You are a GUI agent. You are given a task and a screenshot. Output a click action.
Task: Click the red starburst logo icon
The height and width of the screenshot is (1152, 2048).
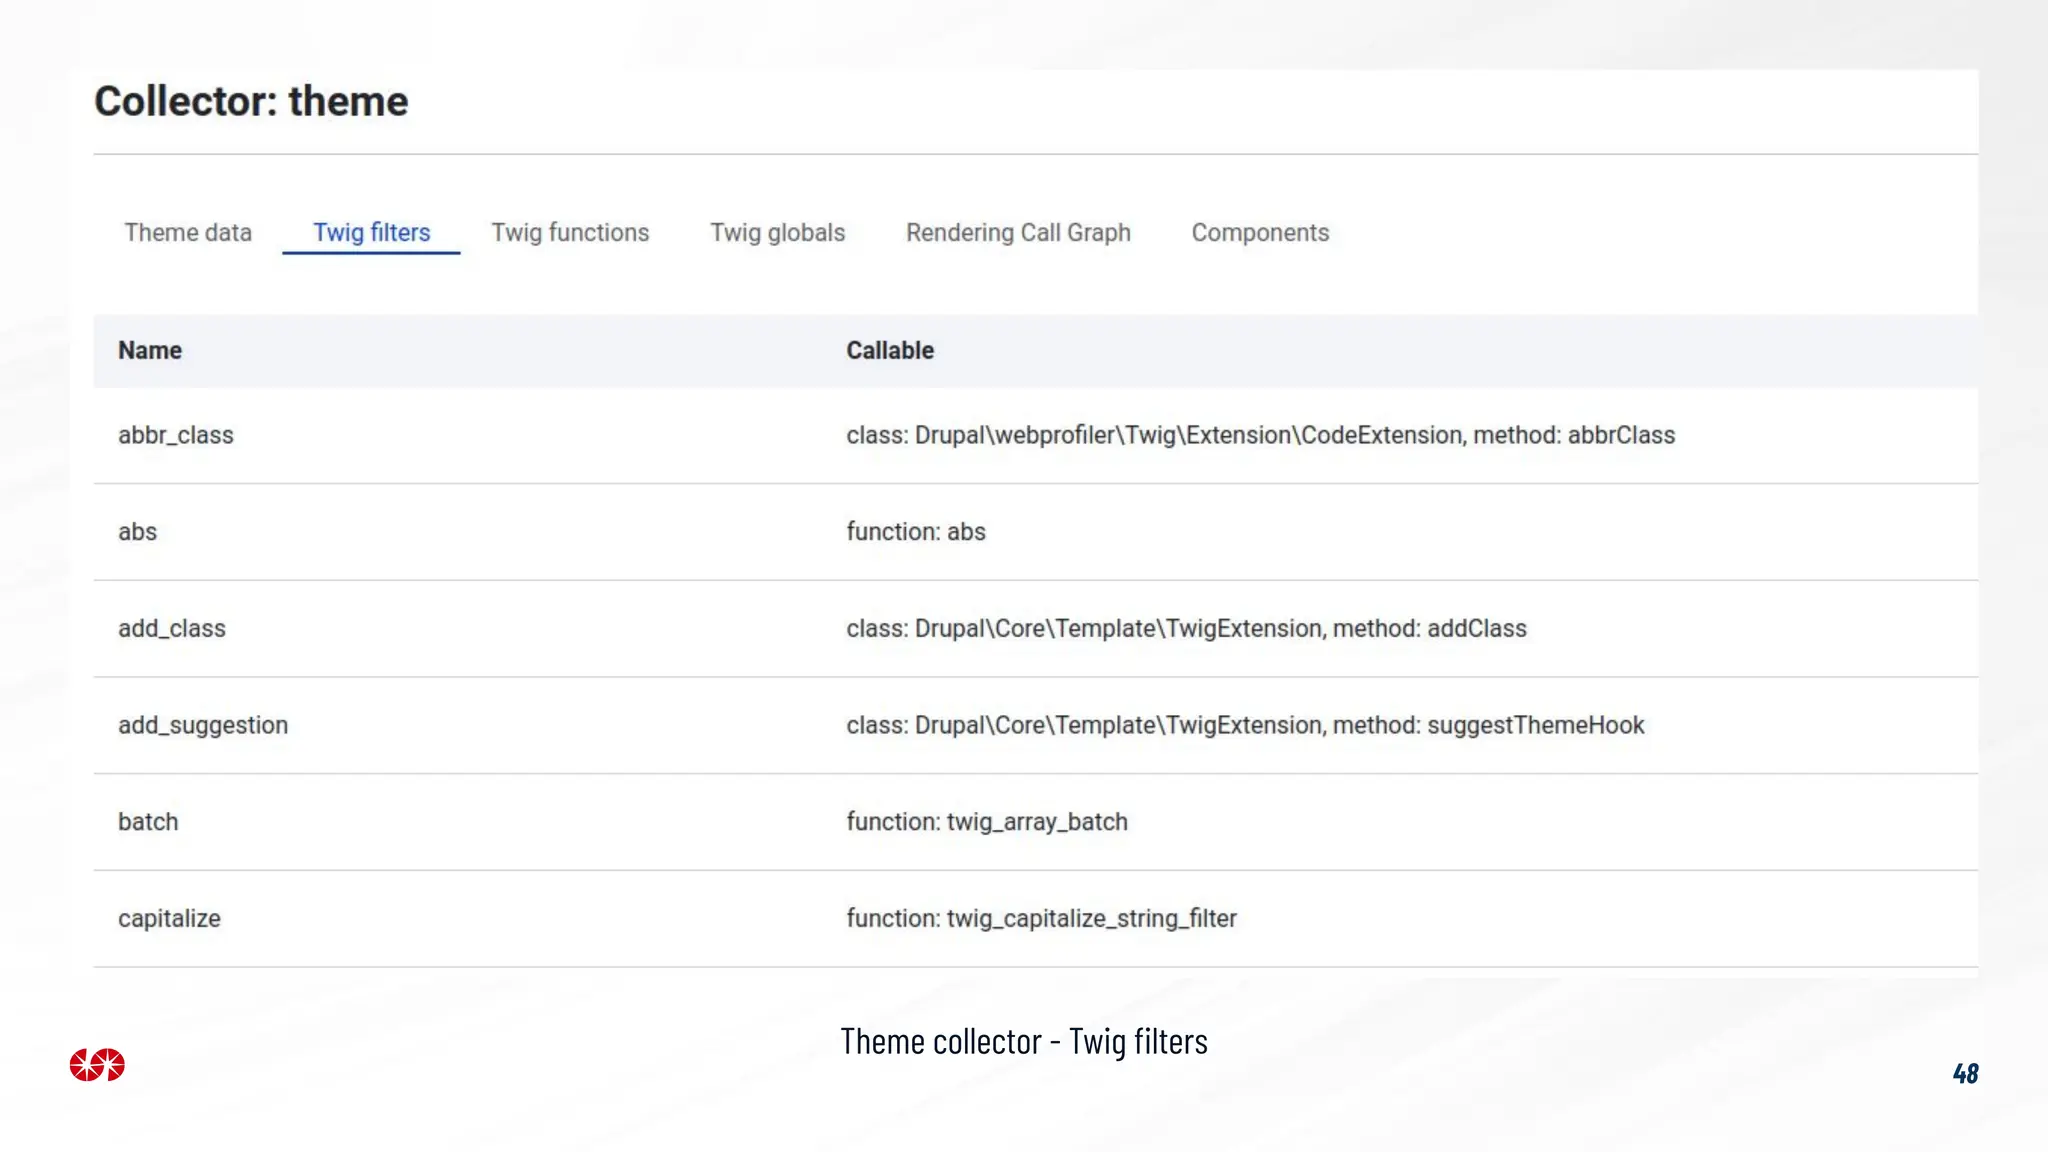click(97, 1065)
